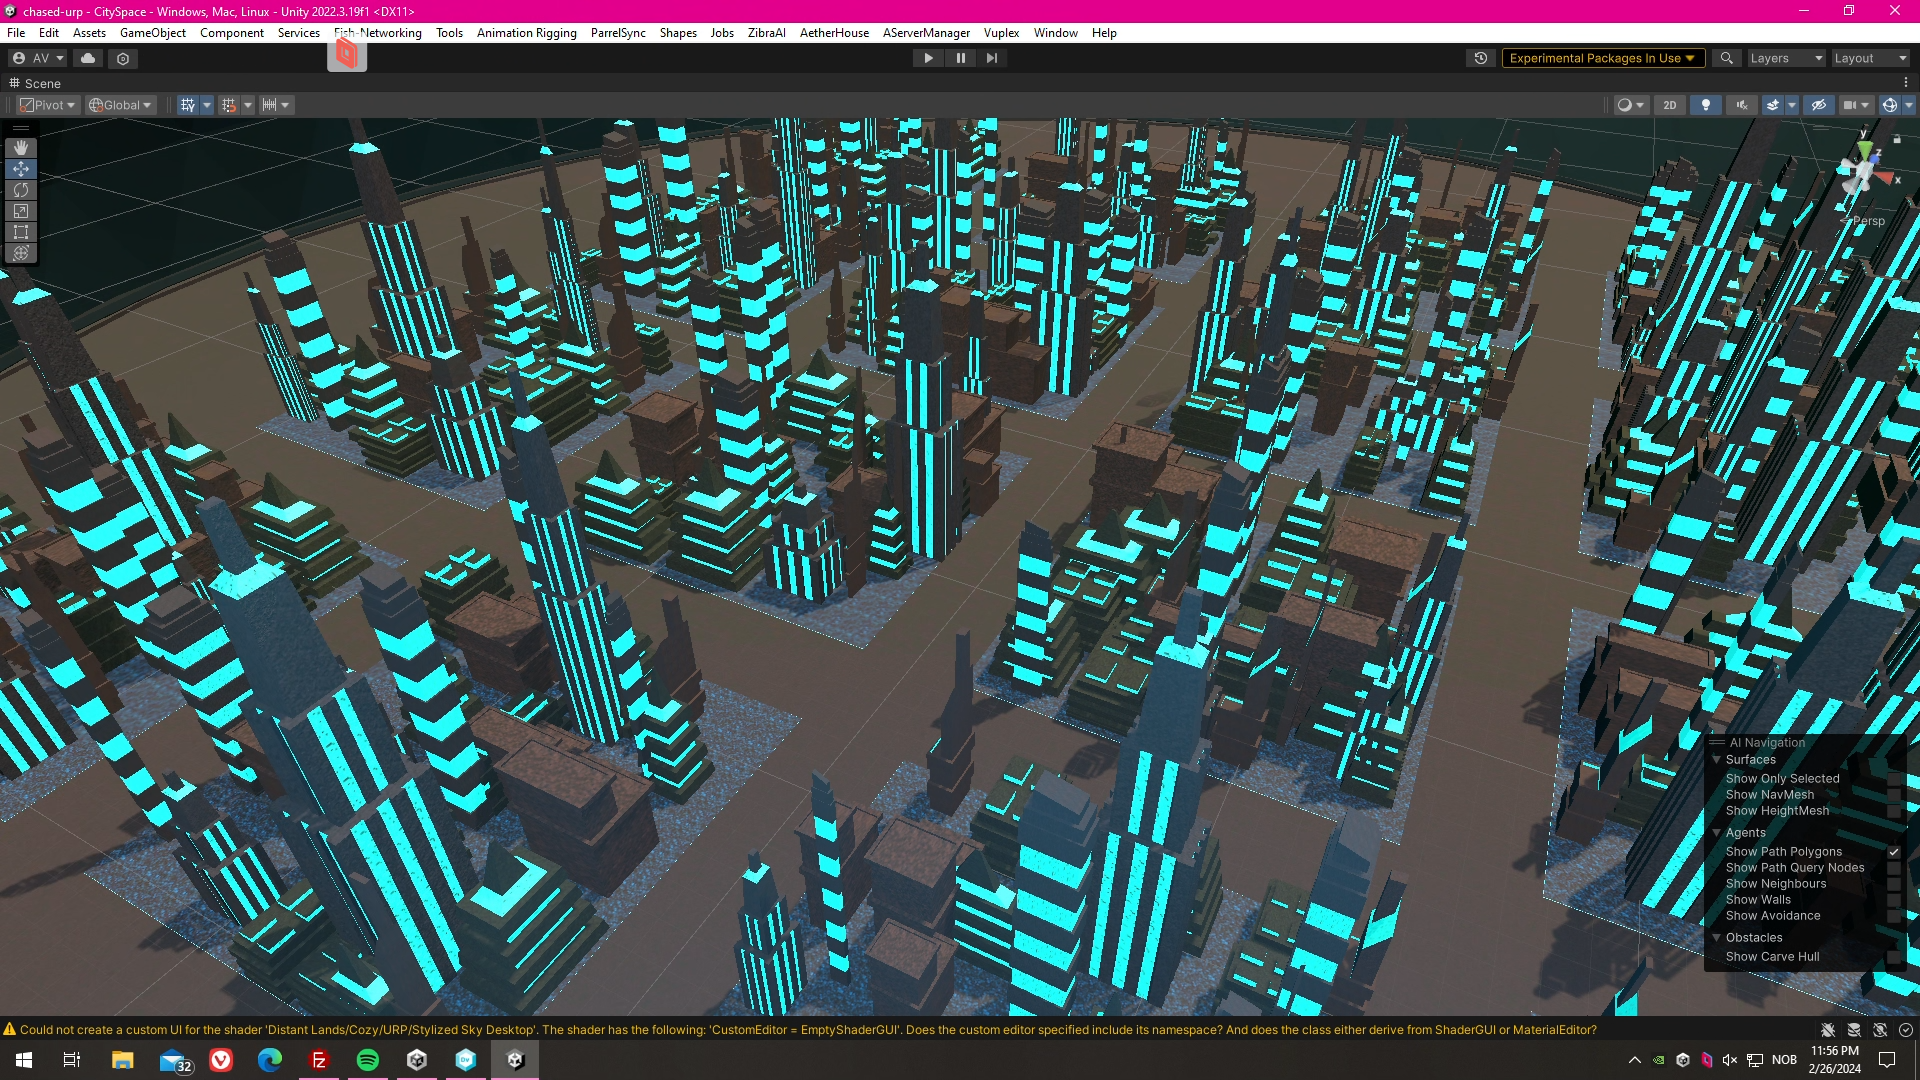This screenshot has height=1080, width=1920.
Task: Click the Undo History icon
Action: click(1481, 58)
